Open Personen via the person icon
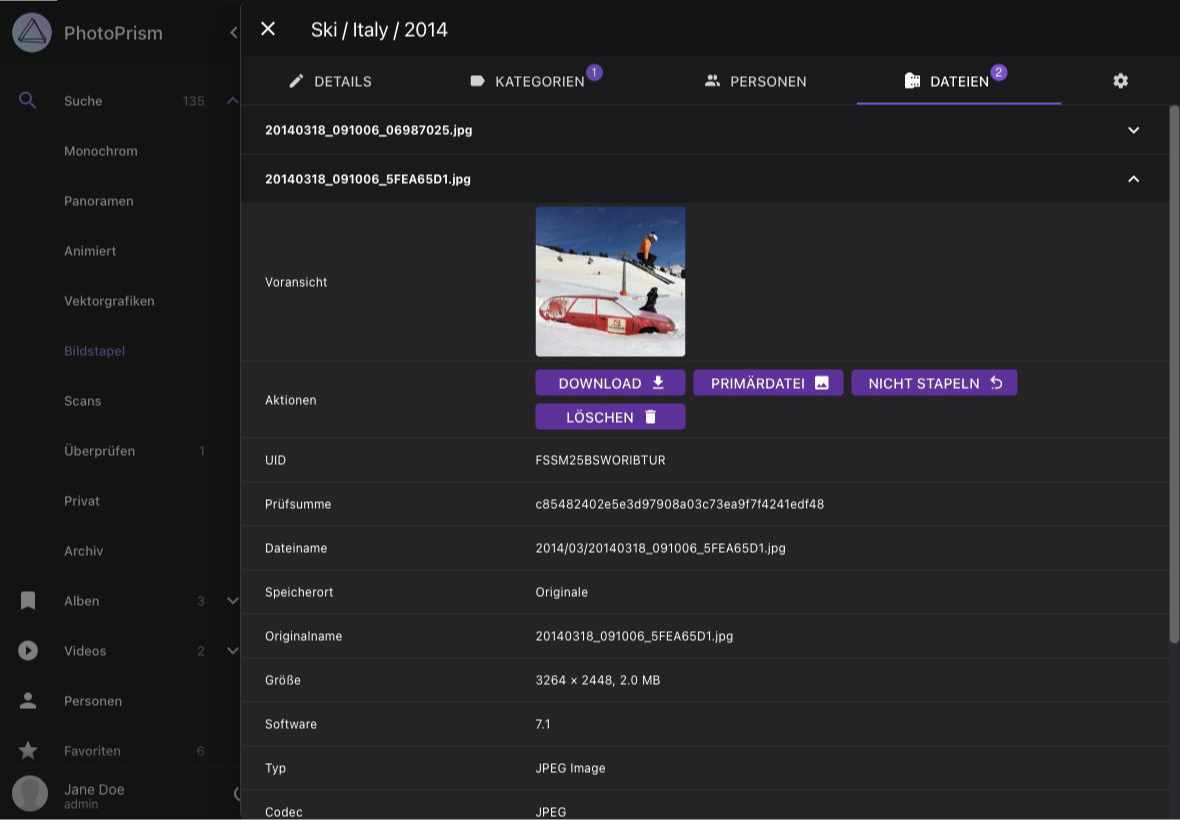The image size is (1180, 820). pyautogui.click(x=28, y=700)
